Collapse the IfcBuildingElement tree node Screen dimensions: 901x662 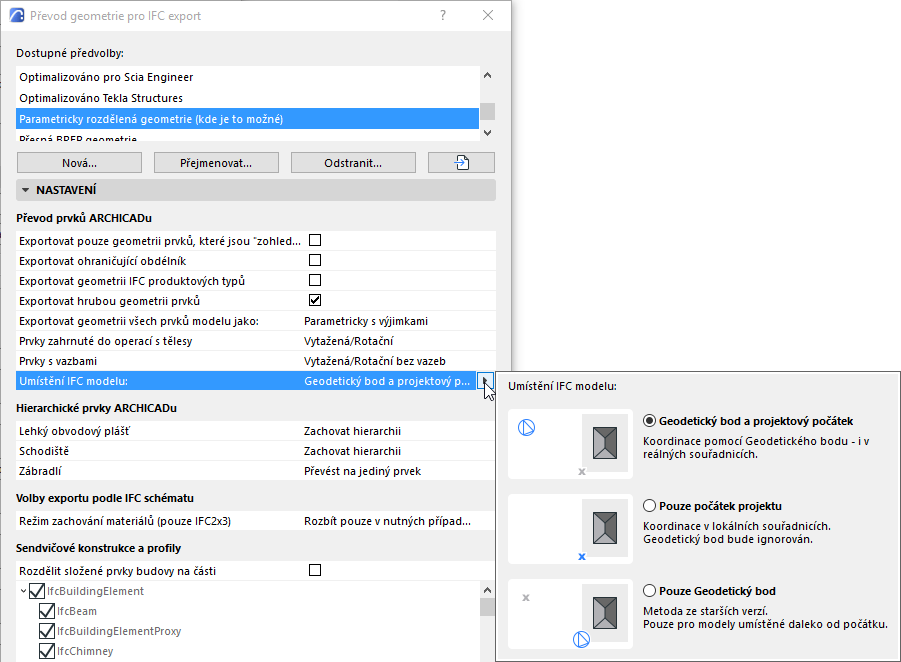tap(23, 591)
